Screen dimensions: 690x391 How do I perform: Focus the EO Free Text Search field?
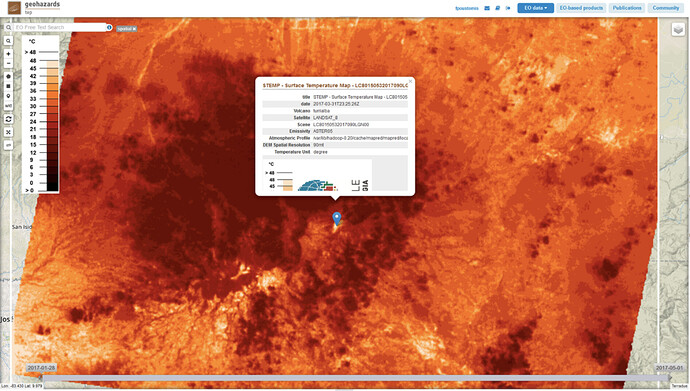59,27
